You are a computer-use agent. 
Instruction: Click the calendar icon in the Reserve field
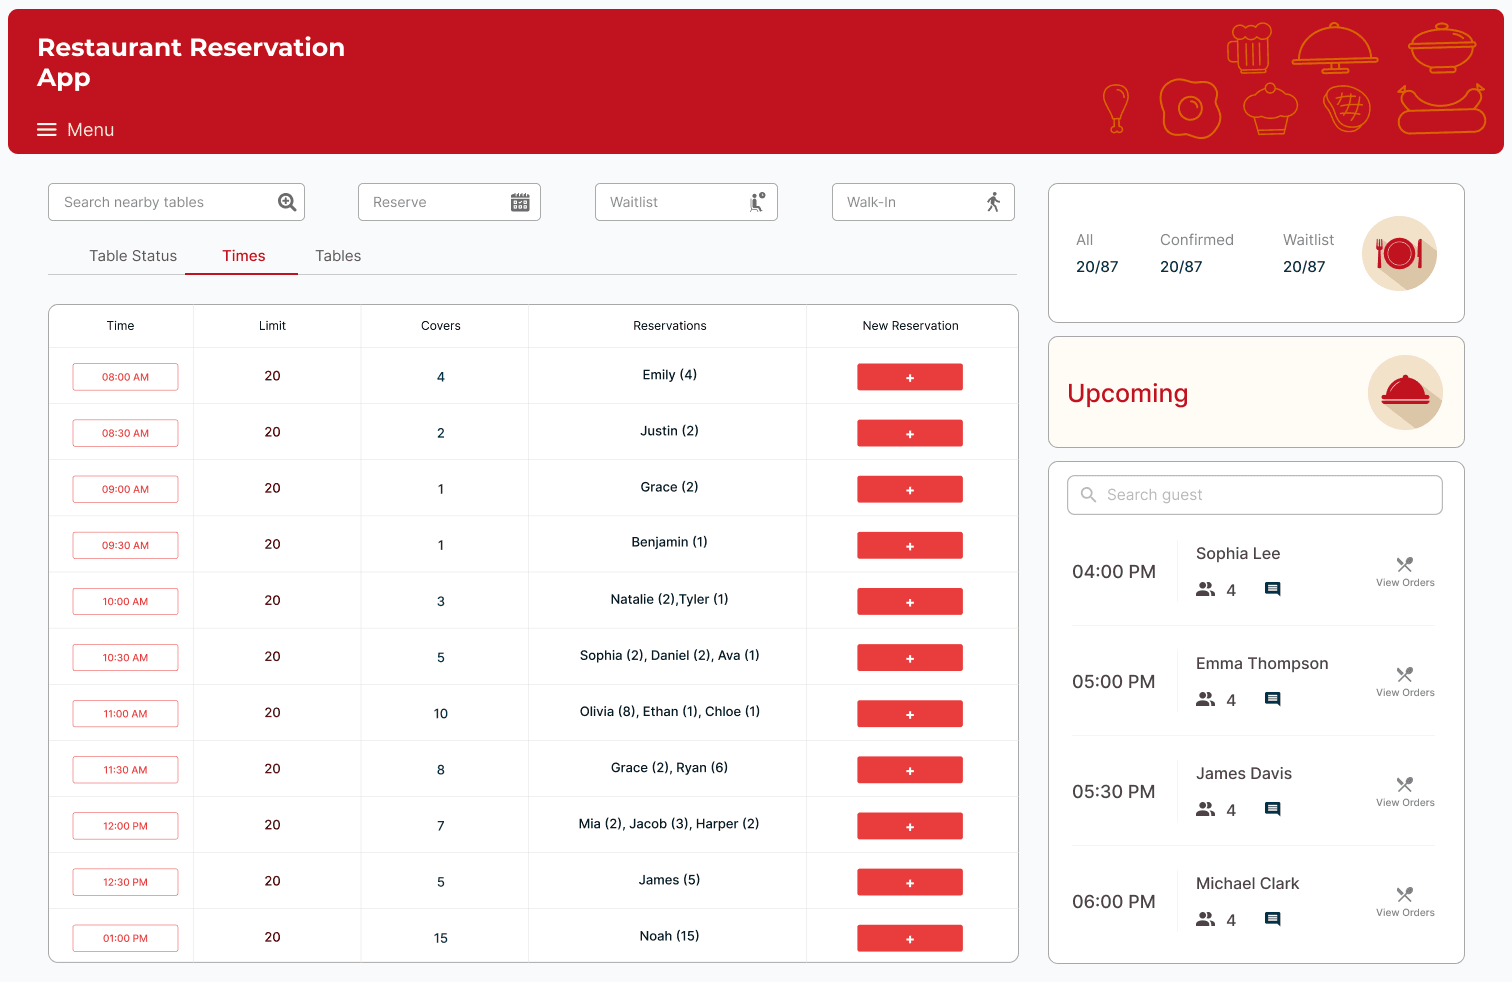point(520,201)
